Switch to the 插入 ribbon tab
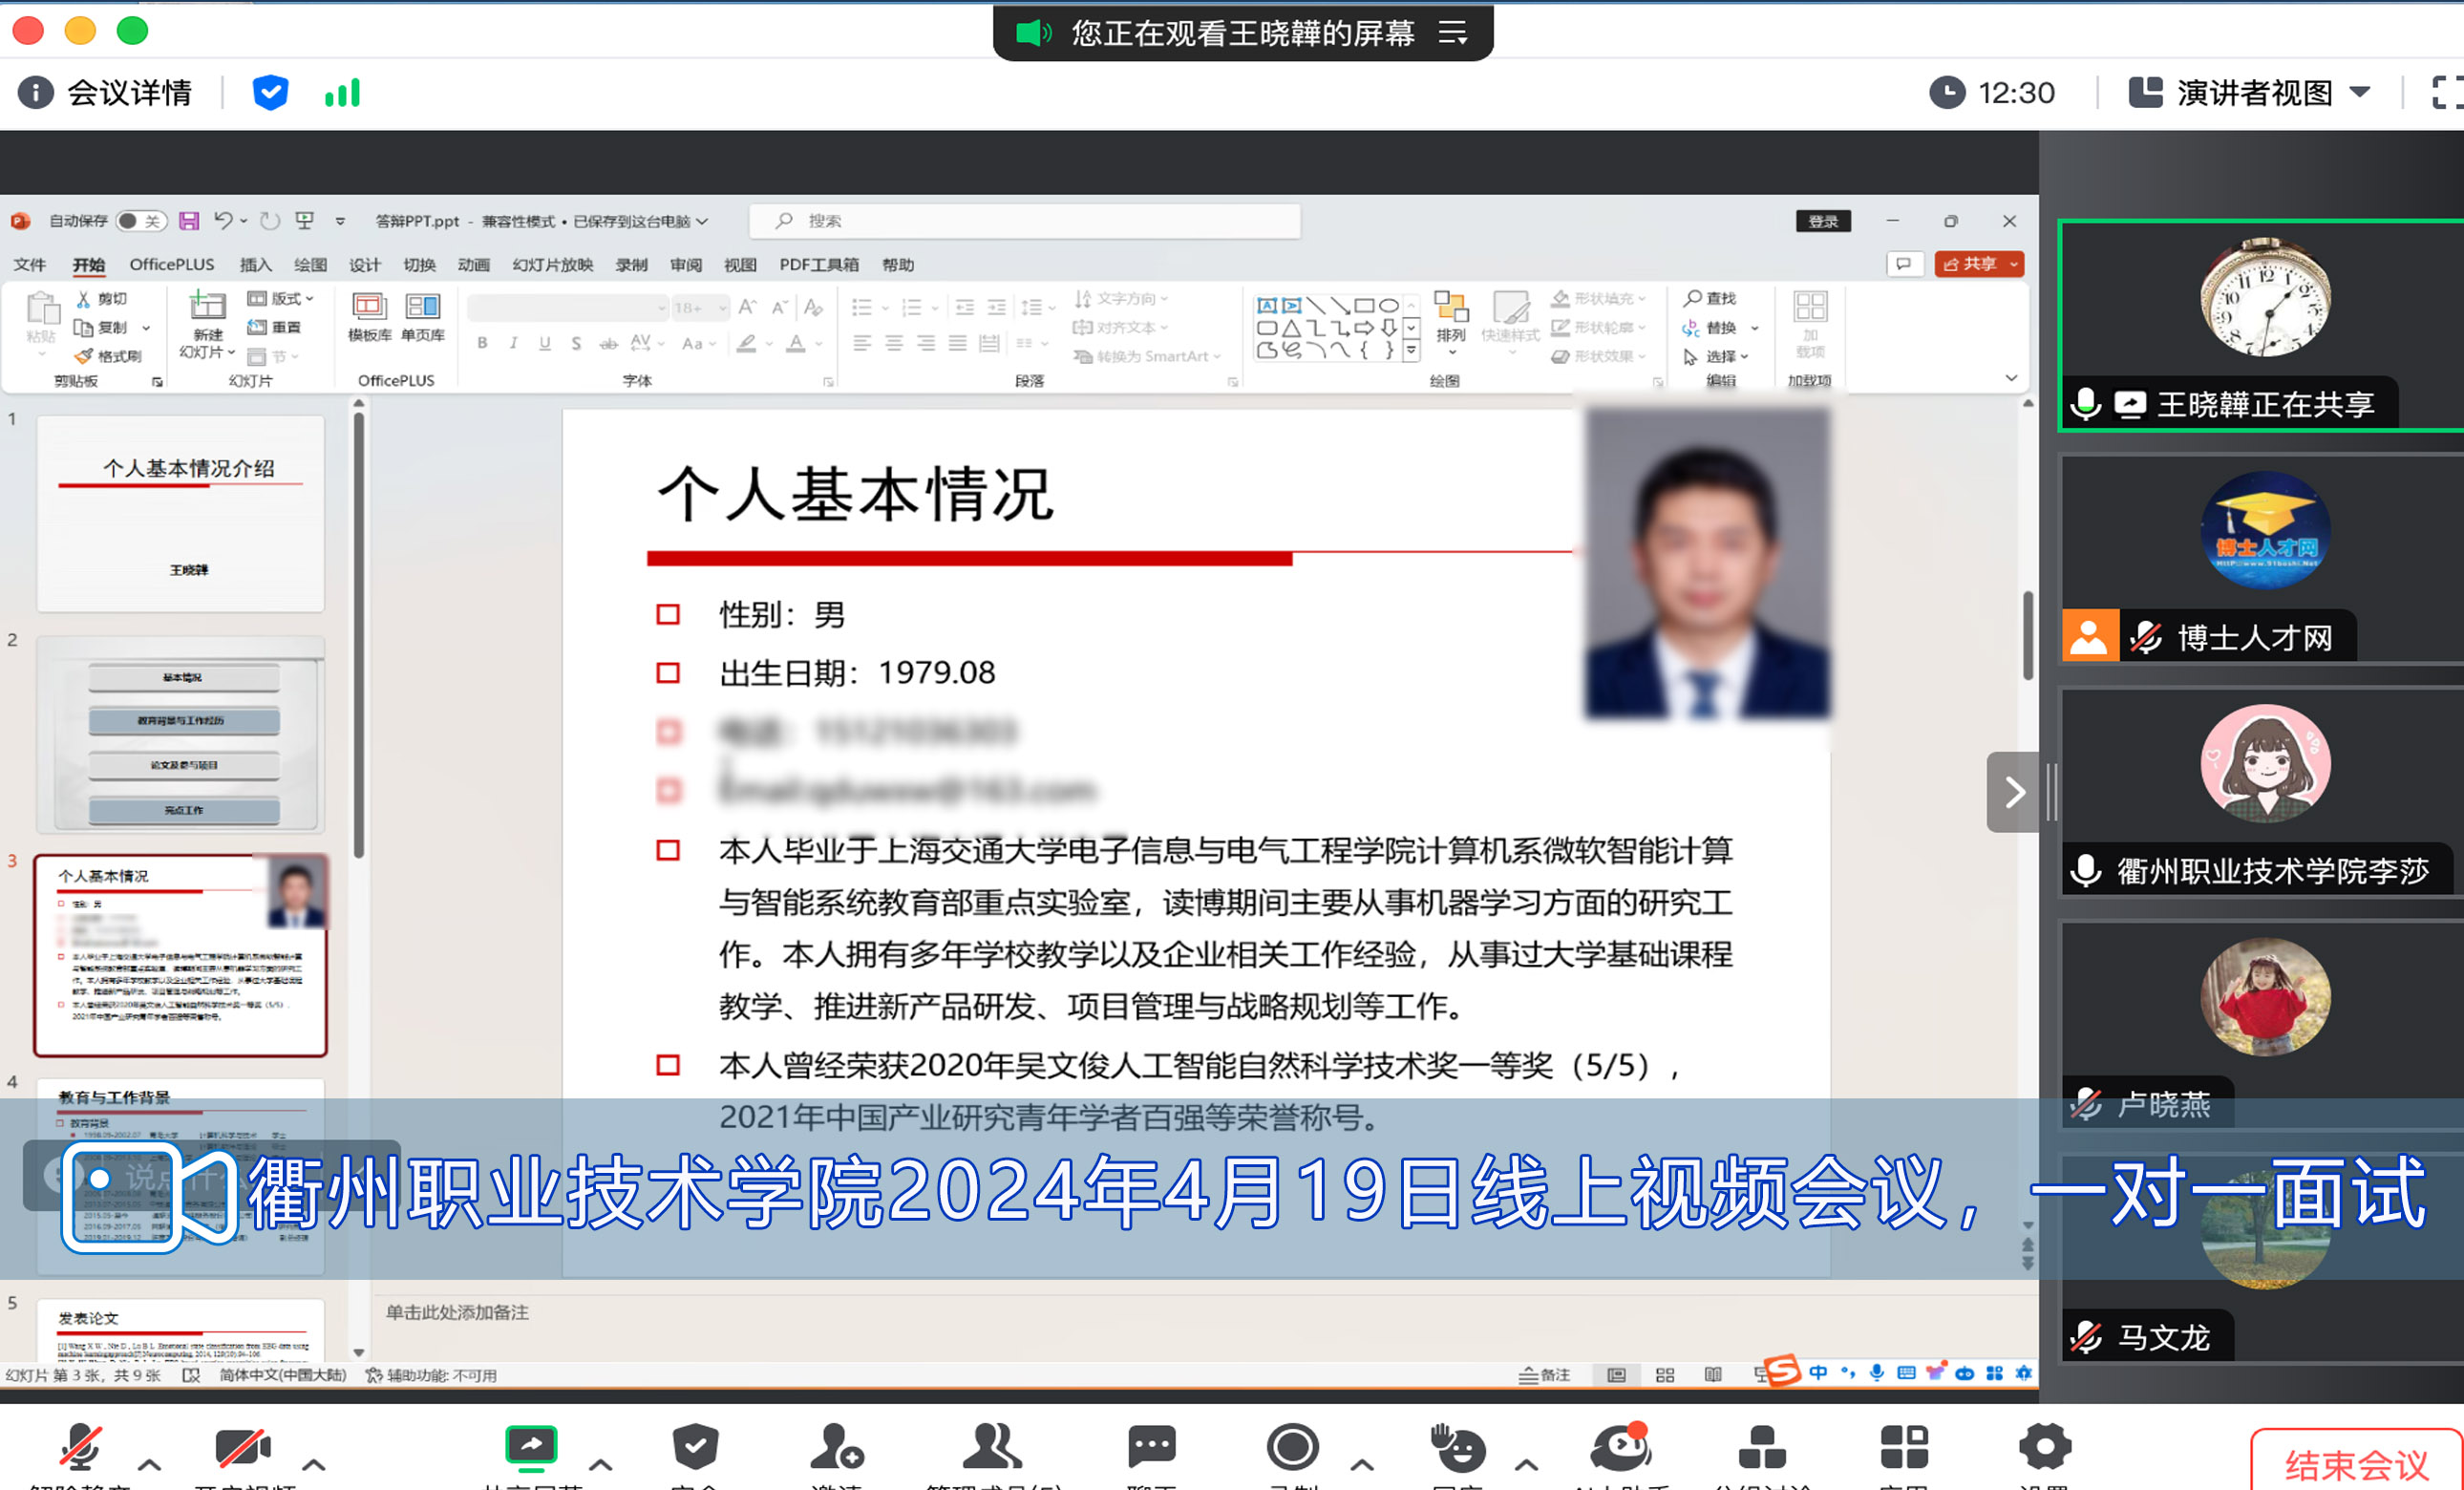 click(x=256, y=265)
